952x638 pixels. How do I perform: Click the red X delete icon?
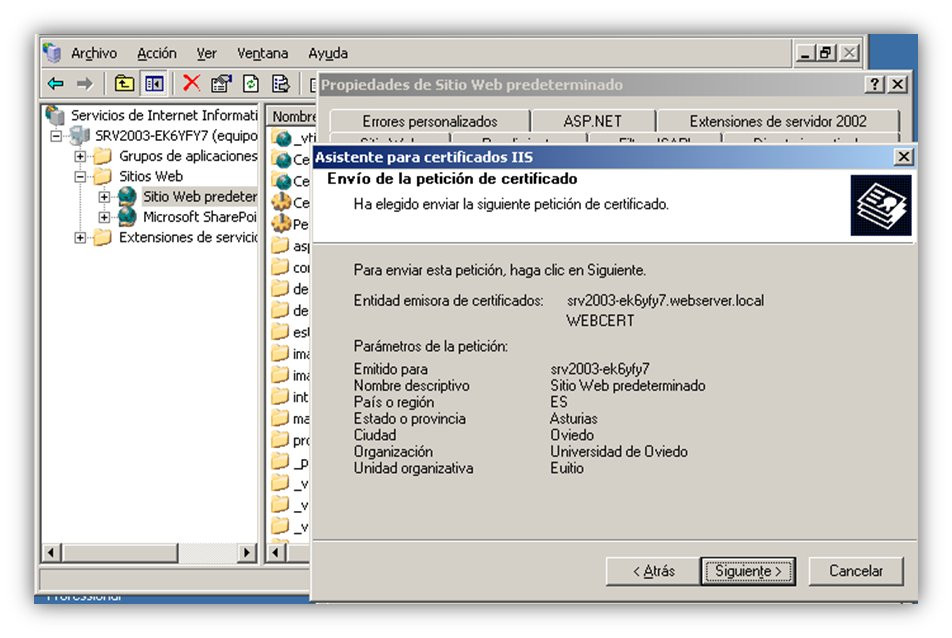[x=191, y=83]
